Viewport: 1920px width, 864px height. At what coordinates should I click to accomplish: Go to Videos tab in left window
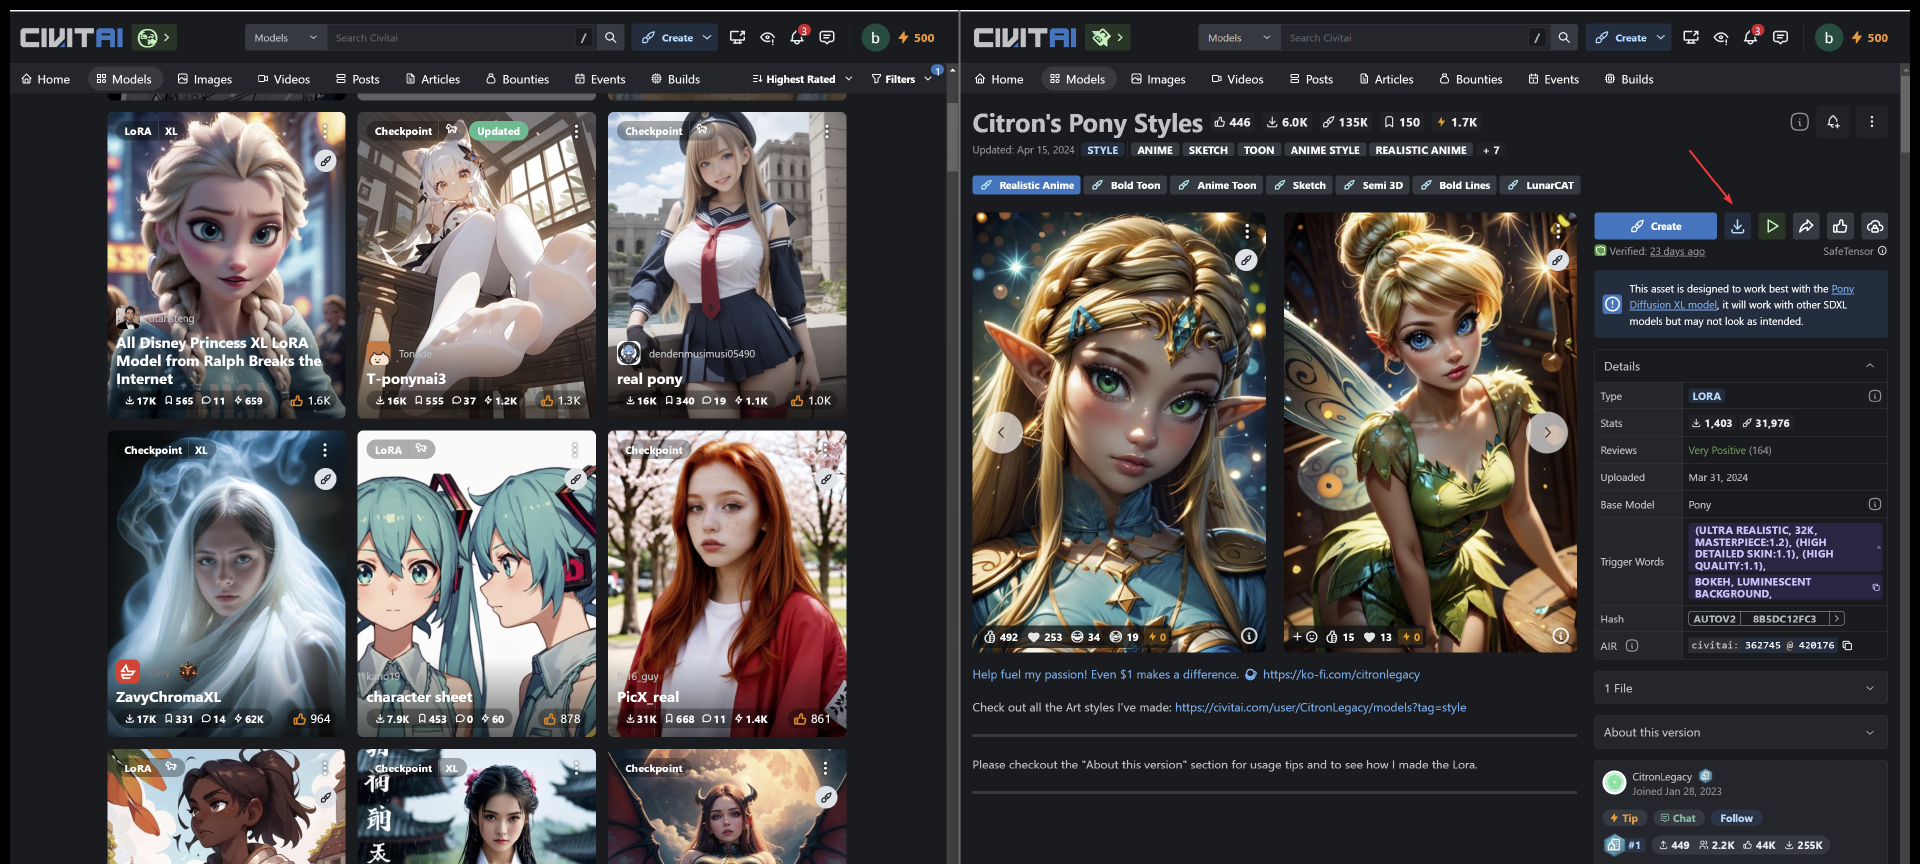(283, 79)
